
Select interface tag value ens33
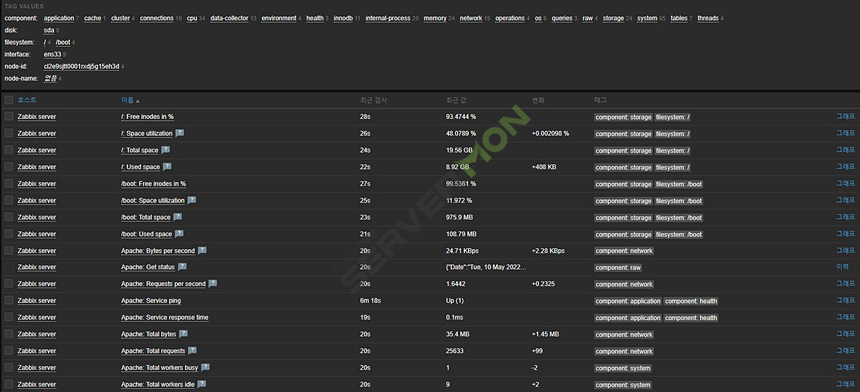click(53, 54)
